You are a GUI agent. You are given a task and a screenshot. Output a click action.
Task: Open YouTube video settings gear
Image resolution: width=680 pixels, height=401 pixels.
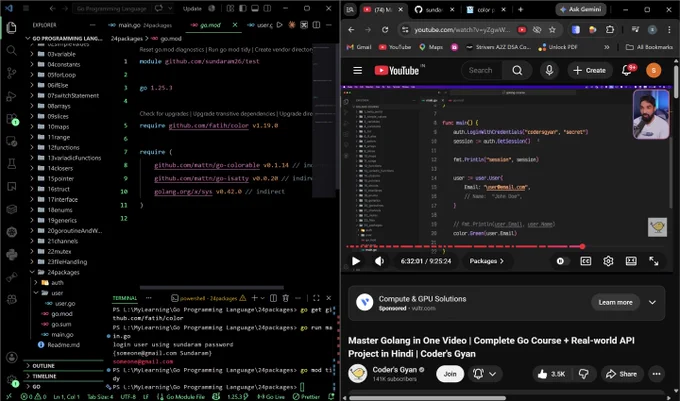pos(608,261)
